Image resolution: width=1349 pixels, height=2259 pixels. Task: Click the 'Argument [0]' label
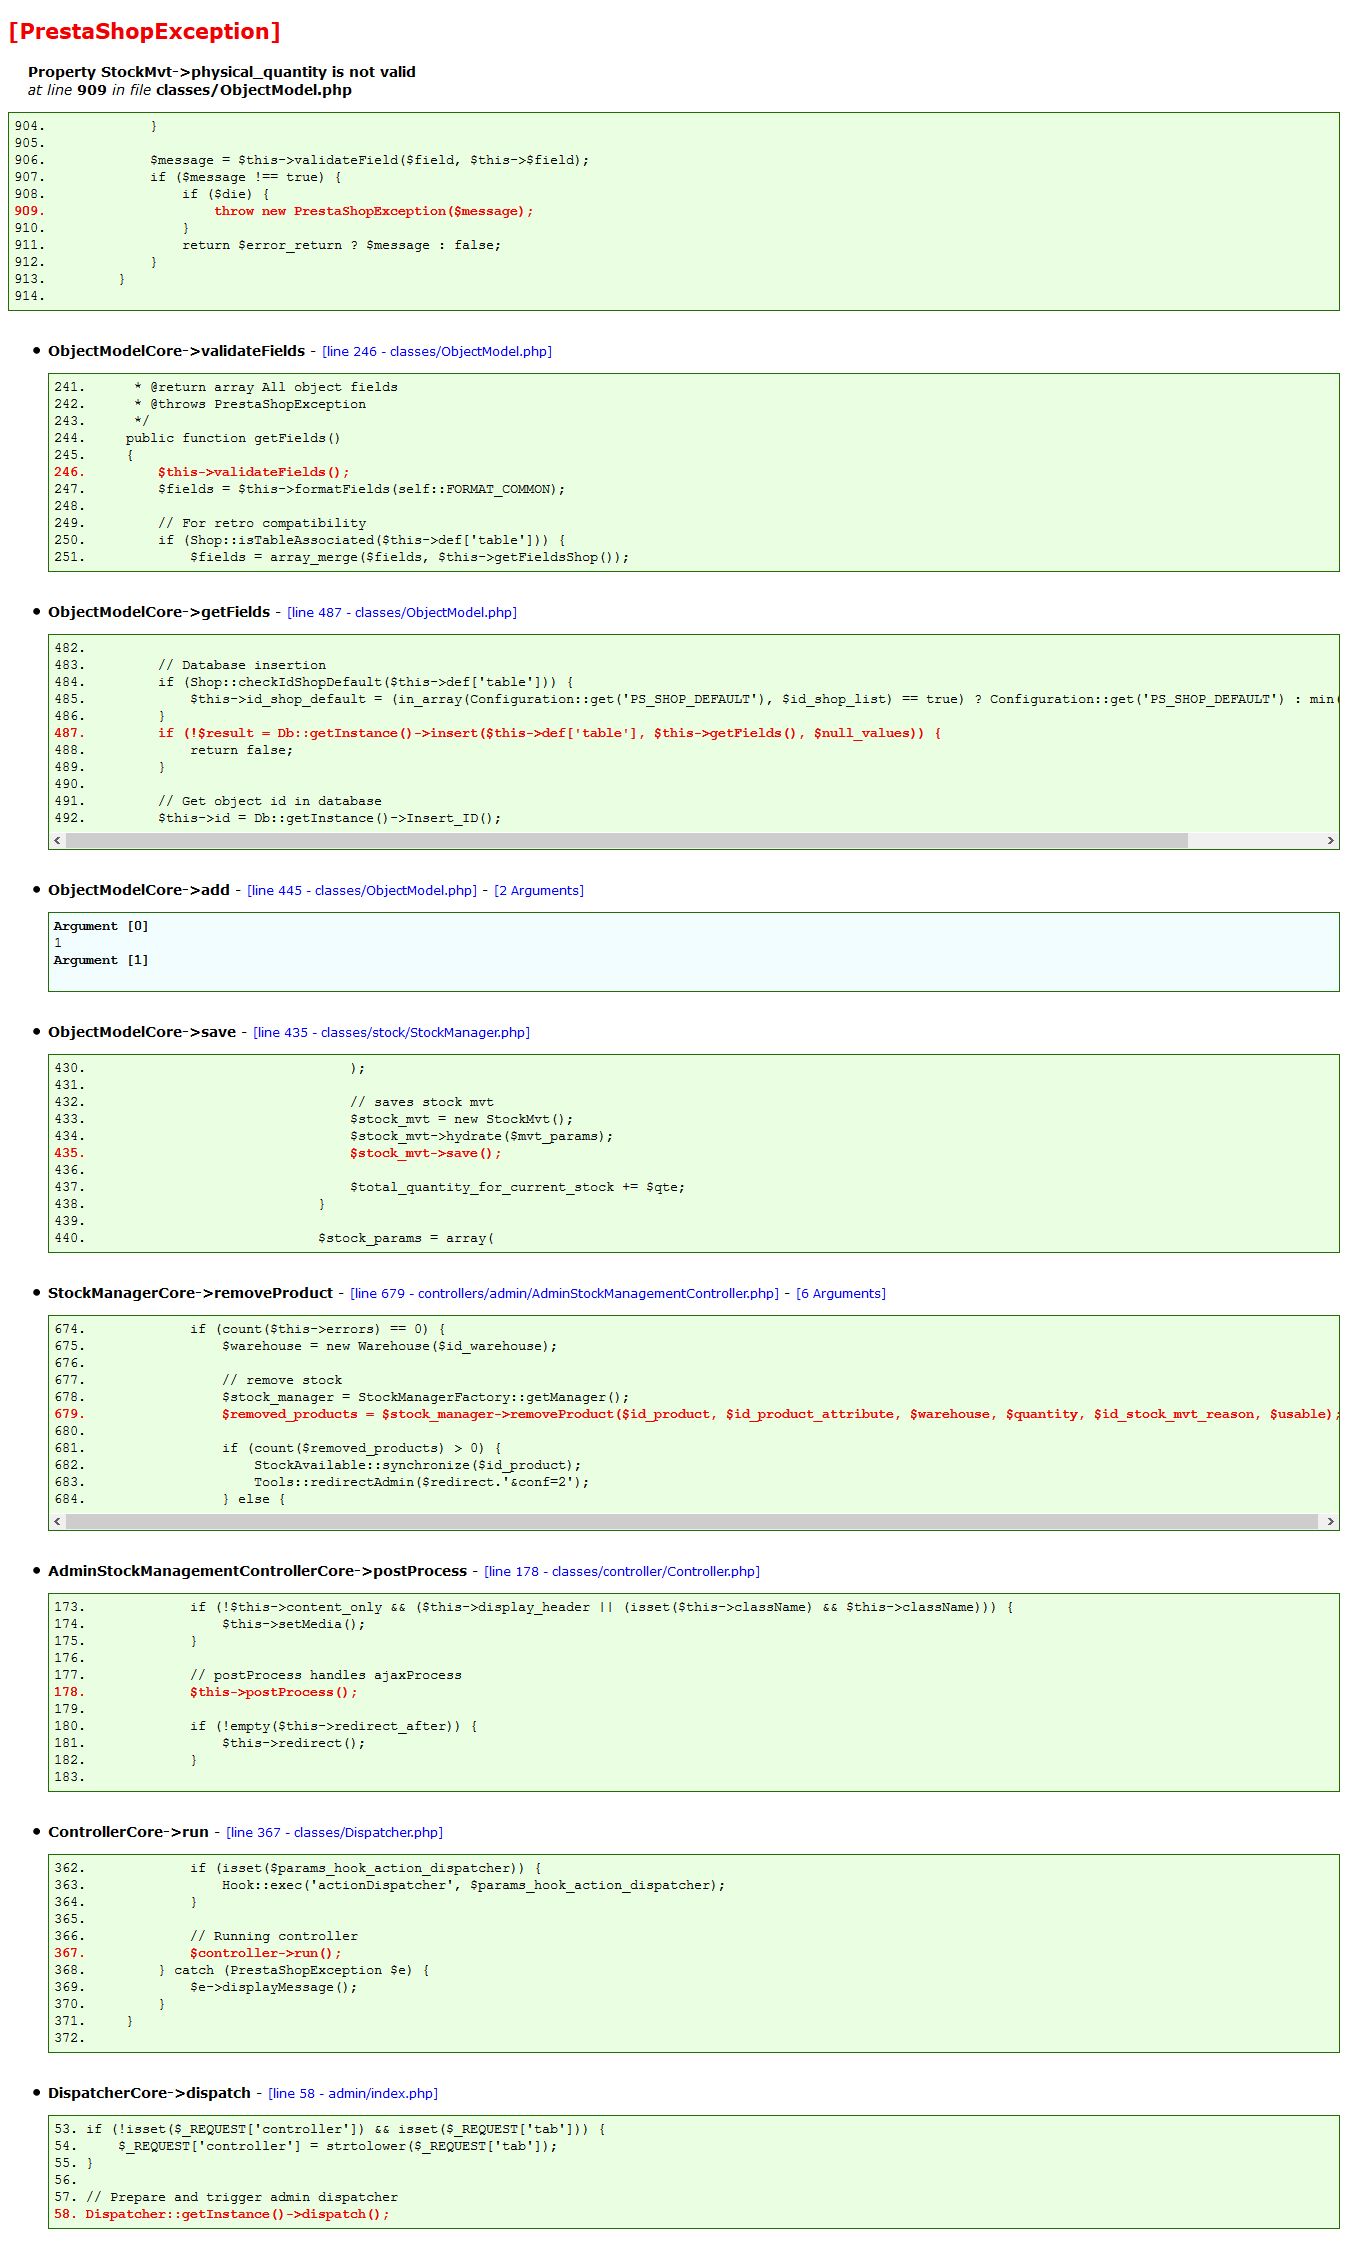coord(101,927)
